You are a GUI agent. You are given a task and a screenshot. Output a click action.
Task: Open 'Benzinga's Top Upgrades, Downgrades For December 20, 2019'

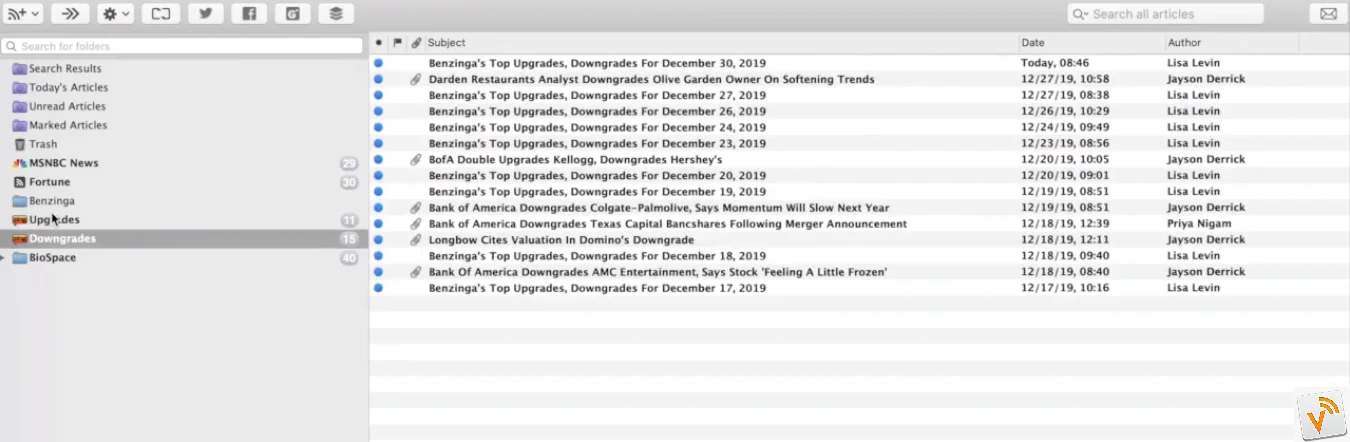[x=597, y=175]
